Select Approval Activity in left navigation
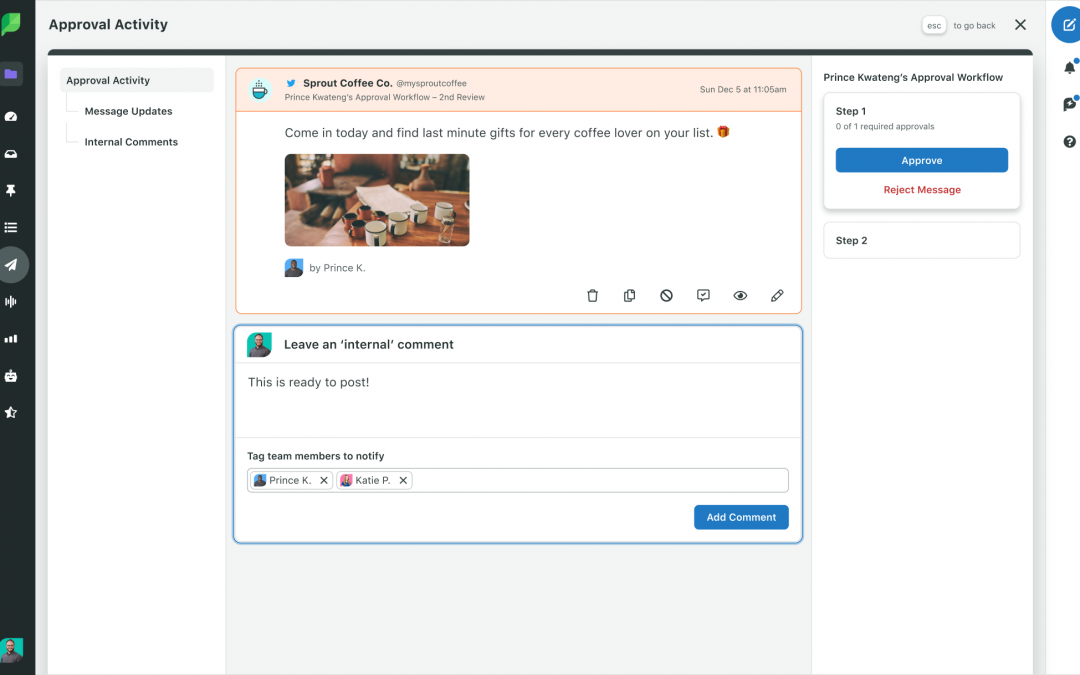Image resolution: width=1080 pixels, height=675 pixels. tap(137, 81)
